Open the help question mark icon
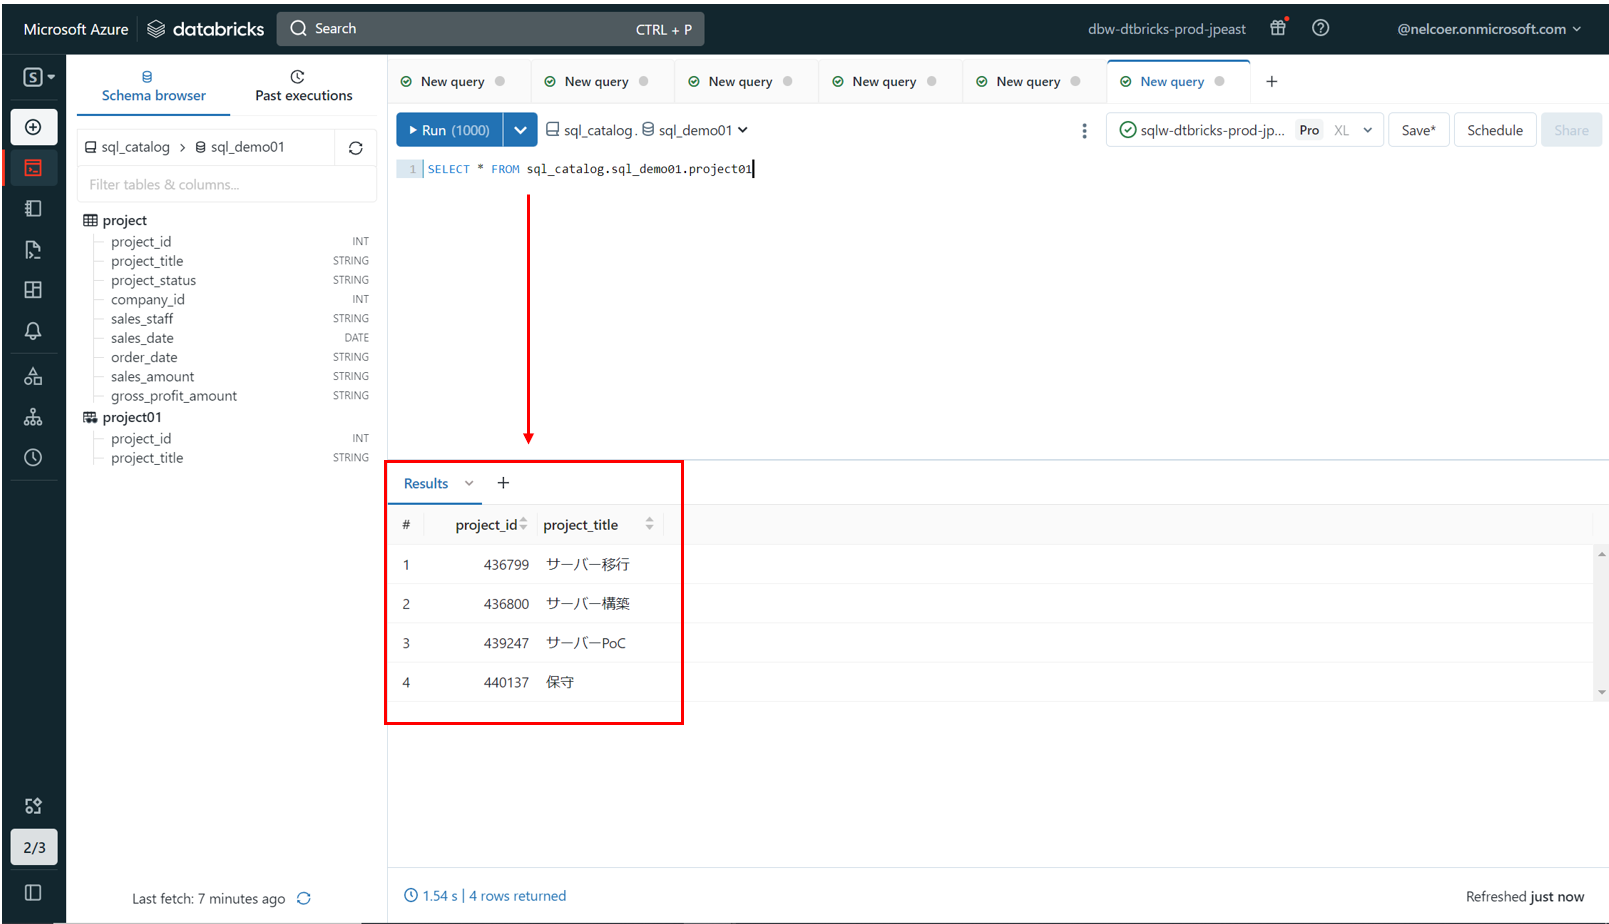This screenshot has height=924, width=1609. point(1320,29)
